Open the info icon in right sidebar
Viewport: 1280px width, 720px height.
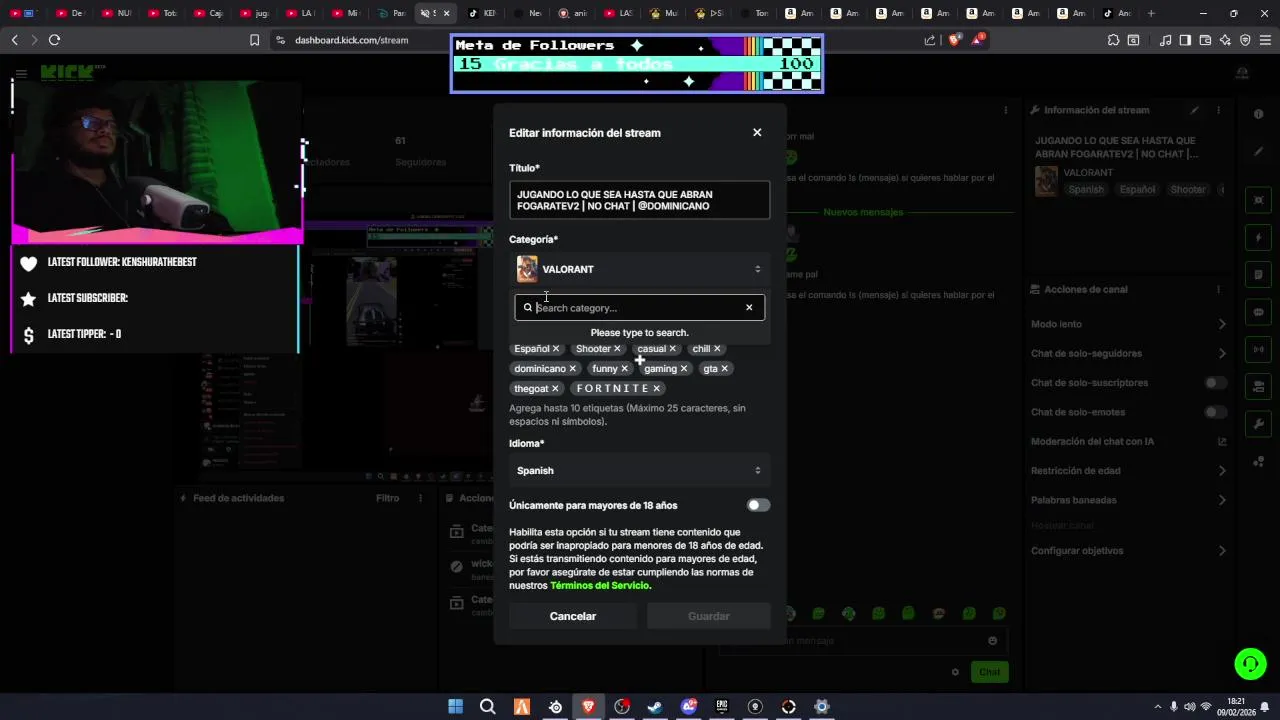1259,114
